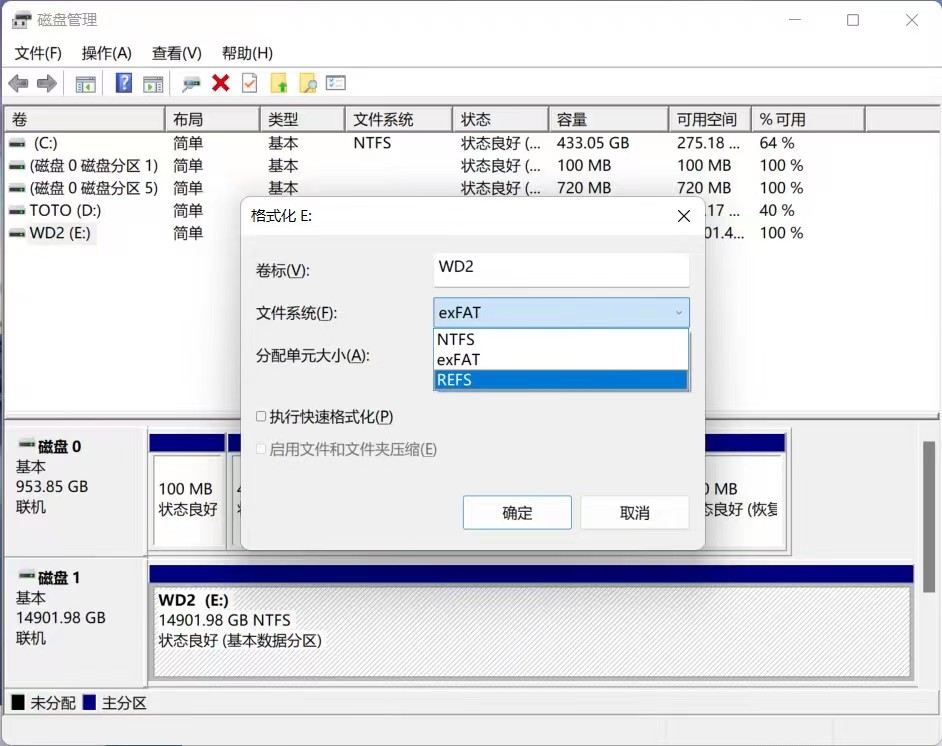Select the (磁盘 0 磁盘分区 1) row
The height and width of the screenshot is (746, 942).
[x=94, y=166]
